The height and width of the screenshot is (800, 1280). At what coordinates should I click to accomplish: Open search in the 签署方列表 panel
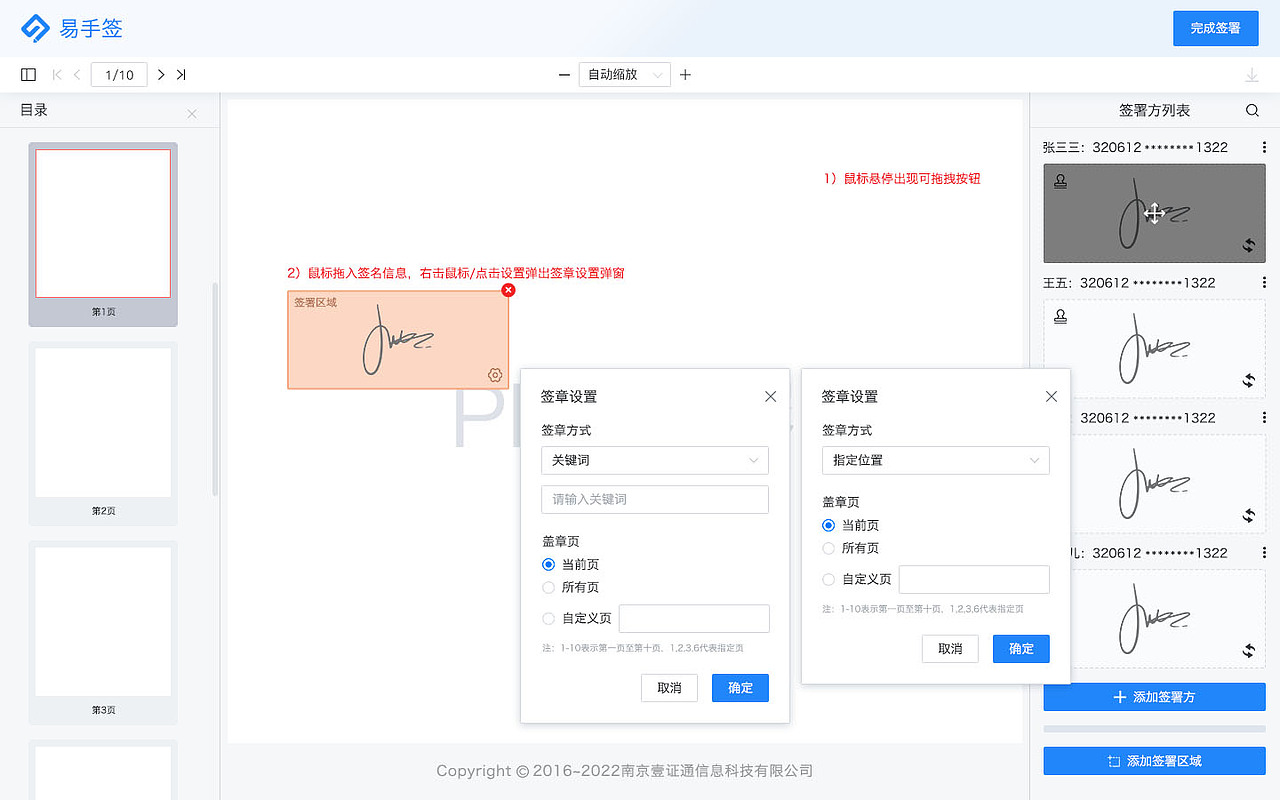pos(1252,110)
